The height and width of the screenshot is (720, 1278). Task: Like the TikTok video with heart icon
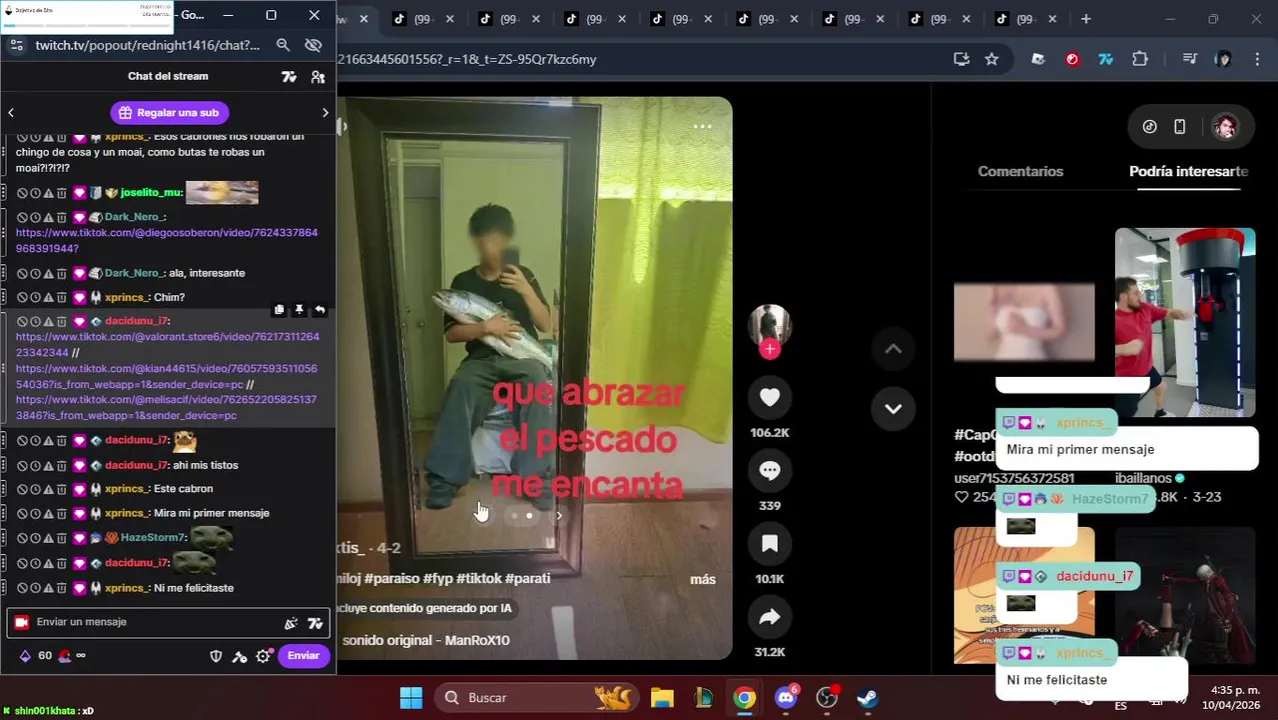click(769, 398)
